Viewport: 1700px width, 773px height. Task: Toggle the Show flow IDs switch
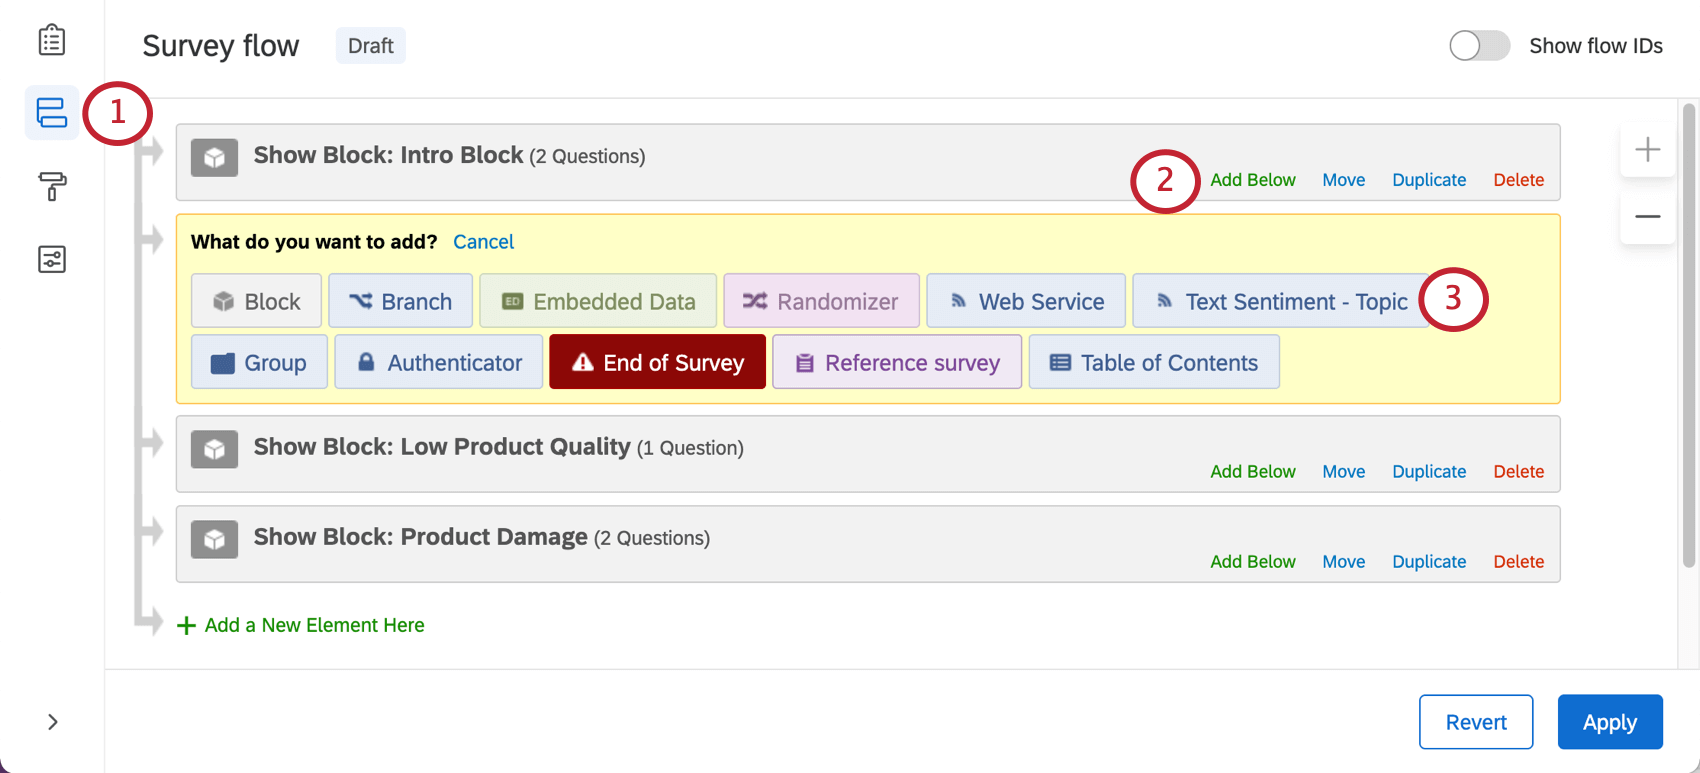click(1479, 46)
